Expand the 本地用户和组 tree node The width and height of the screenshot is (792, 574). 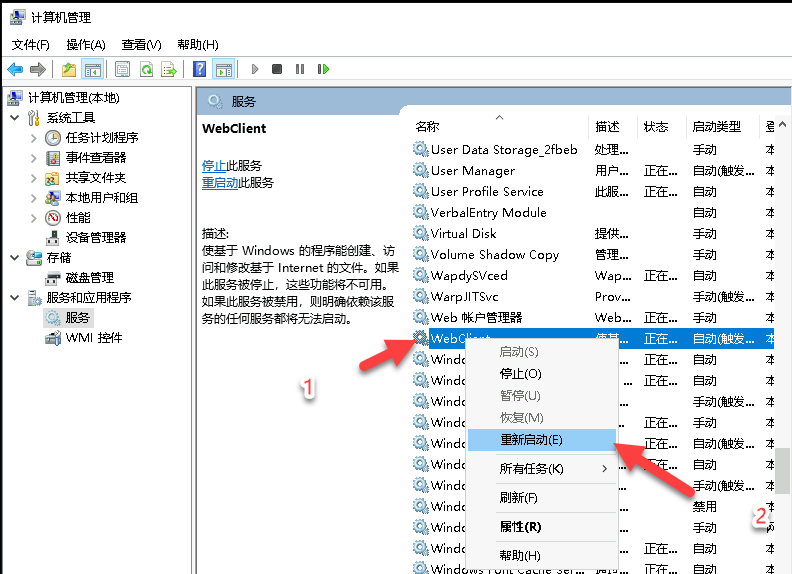[33, 198]
